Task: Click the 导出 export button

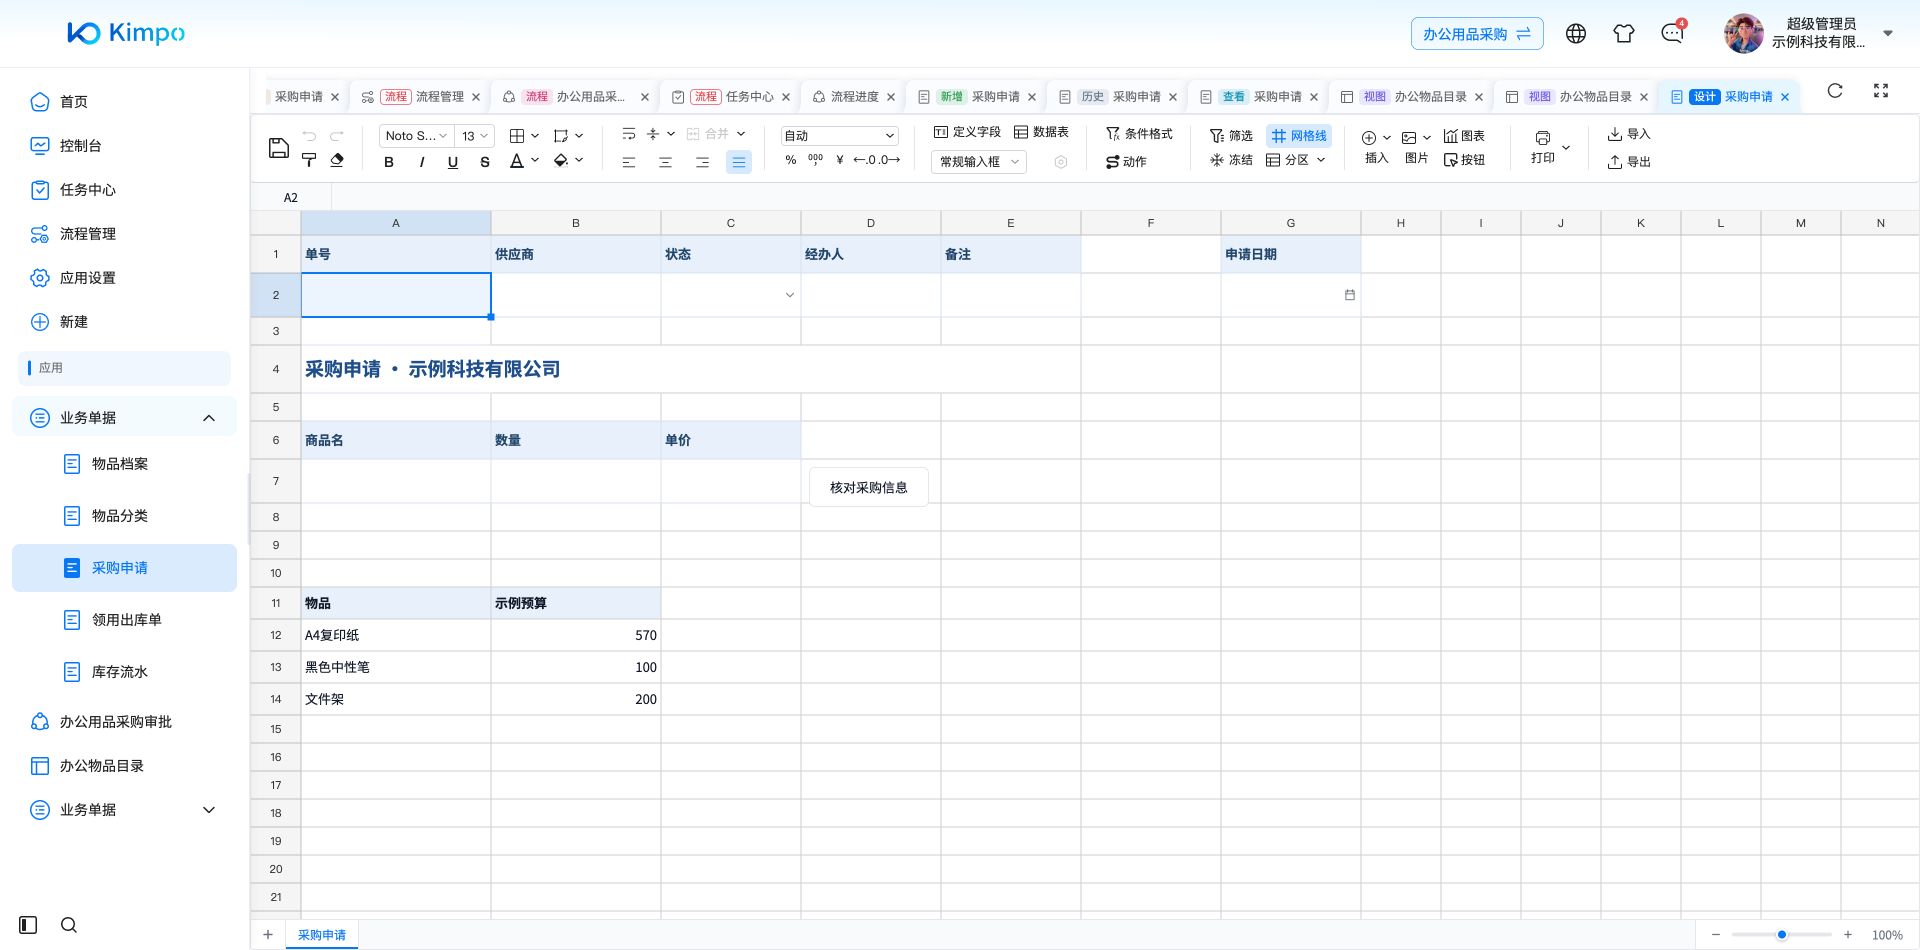Action: click(1629, 161)
